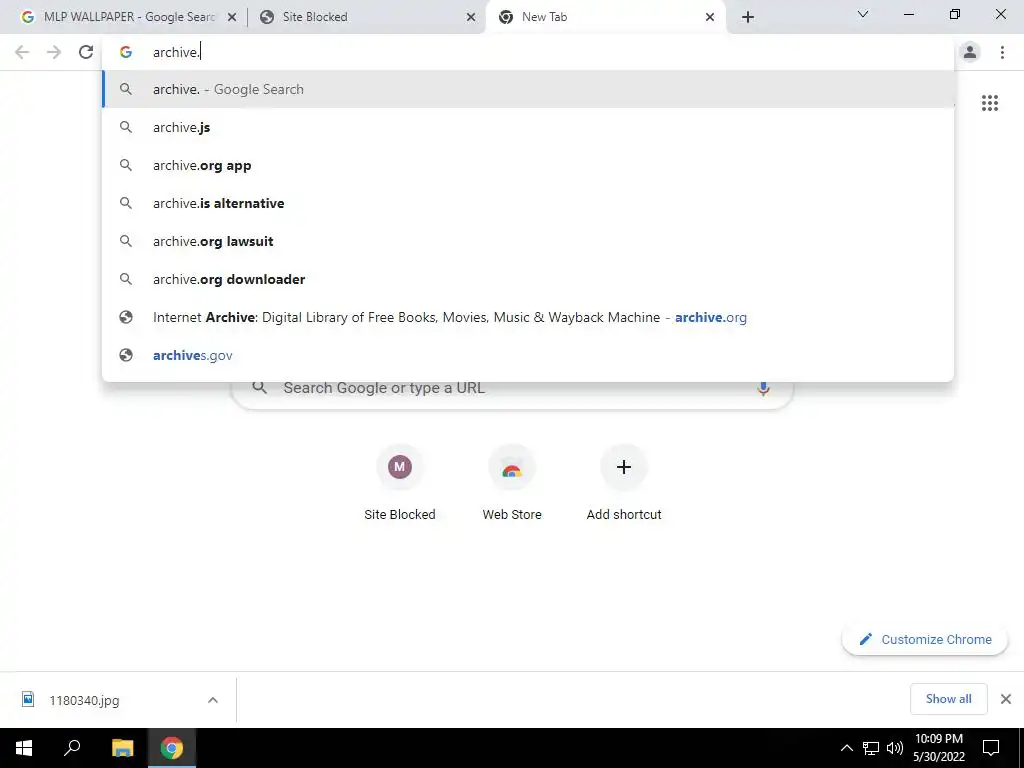Switch to the Site Blocked tab
Image resolution: width=1024 pixels, height=768 pixels.
(x=368, y=17)
